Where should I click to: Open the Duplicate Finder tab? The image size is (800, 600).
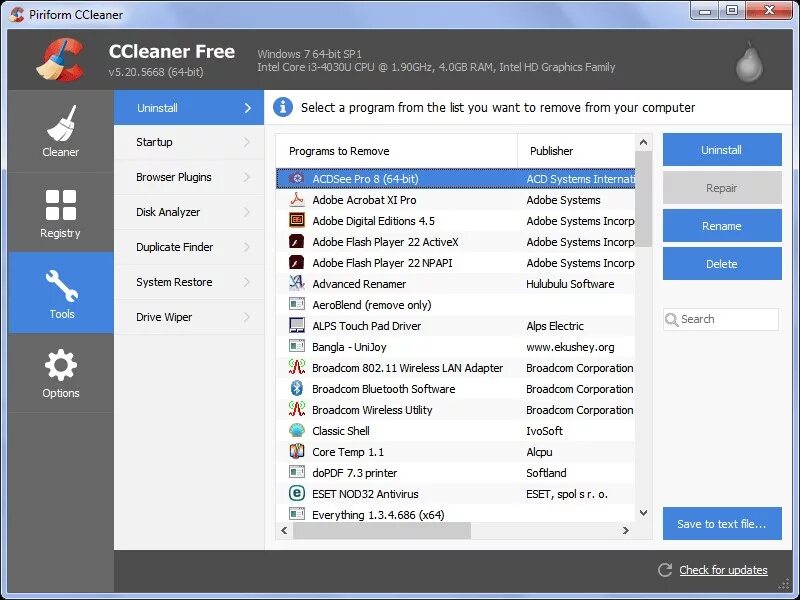[189, 247]
